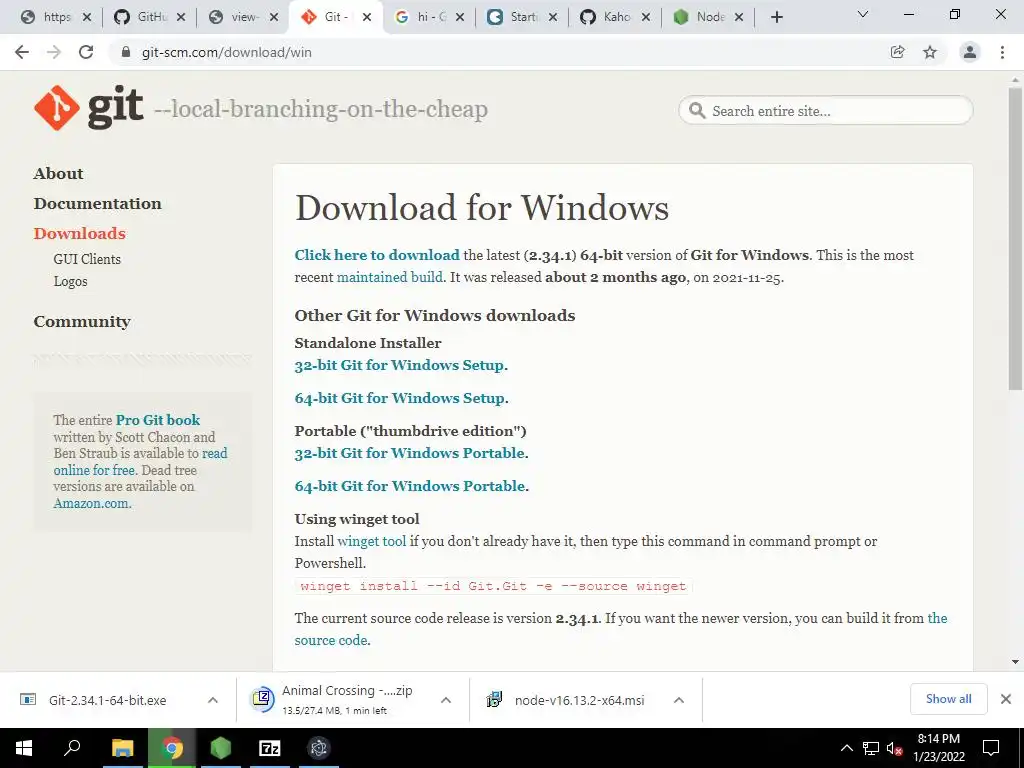Screen dimensions: 1024x768
Task: Click the share page icon in address bar
Action: [897, 52]
